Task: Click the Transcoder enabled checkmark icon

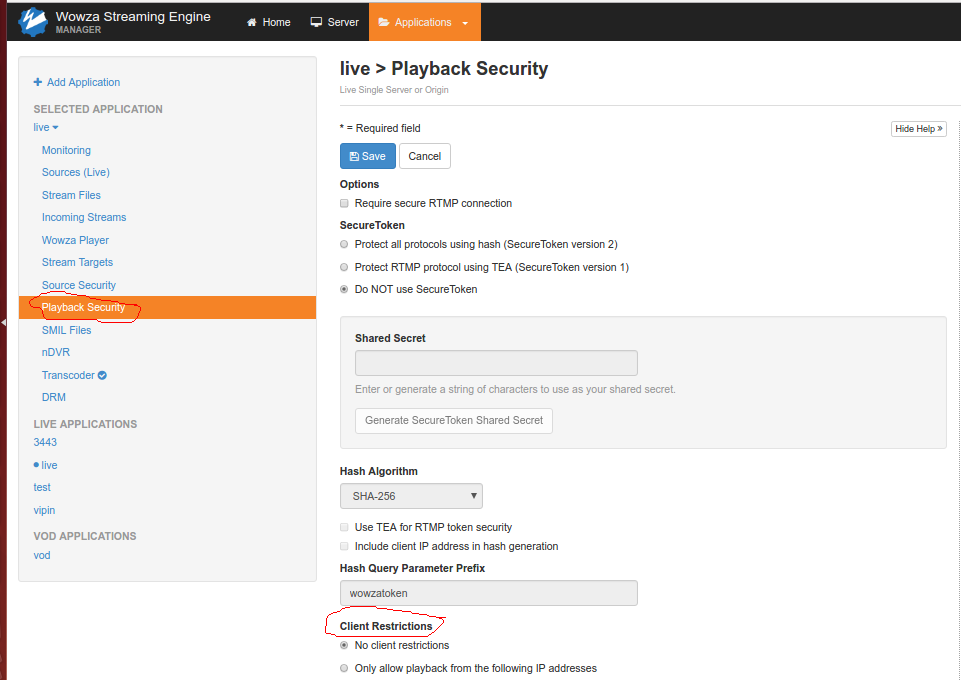Action: click(x=102, y=376)
